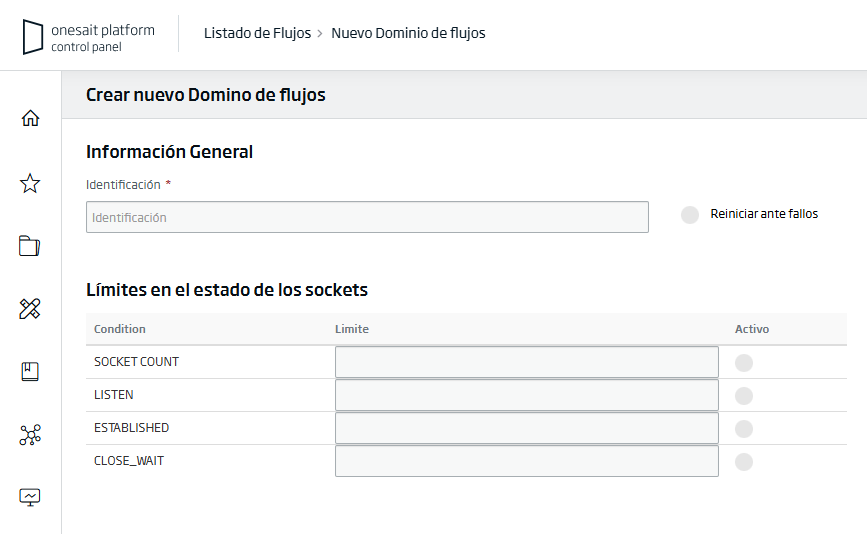Open the book icon in sidebar
This screenshot has height=534, width=867.
tap(30, 372)
